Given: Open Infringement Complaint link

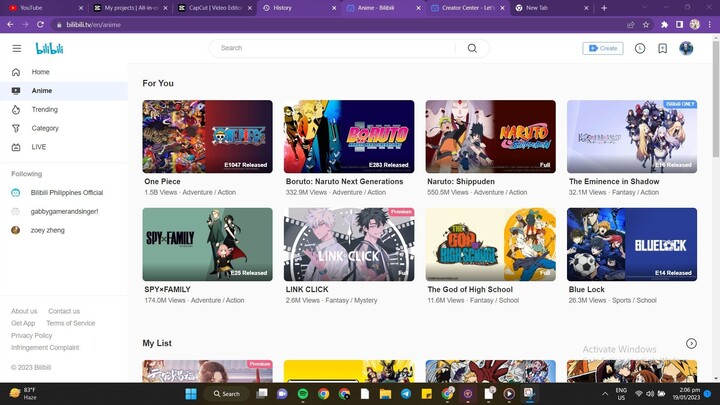Looking at the screenshot, I should 45,348.
